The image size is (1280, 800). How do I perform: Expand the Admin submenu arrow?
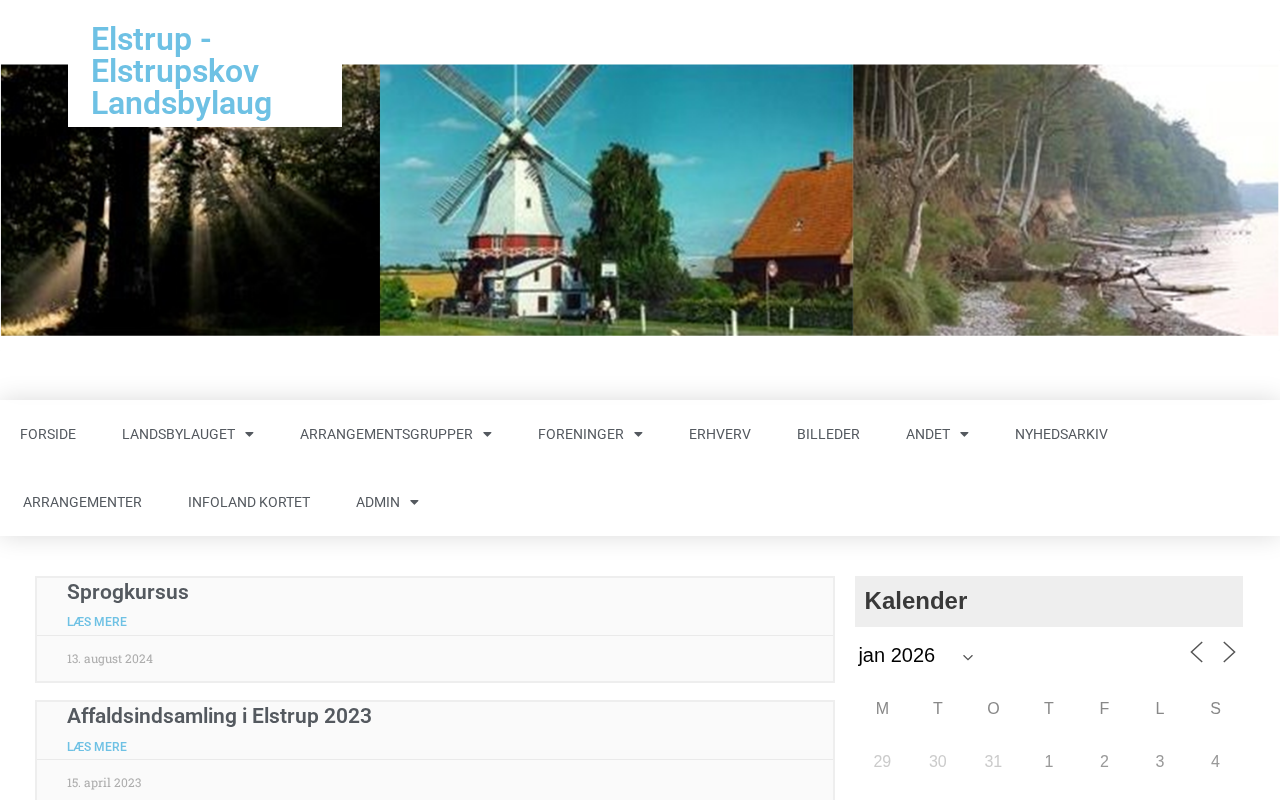tap(414, 502)
